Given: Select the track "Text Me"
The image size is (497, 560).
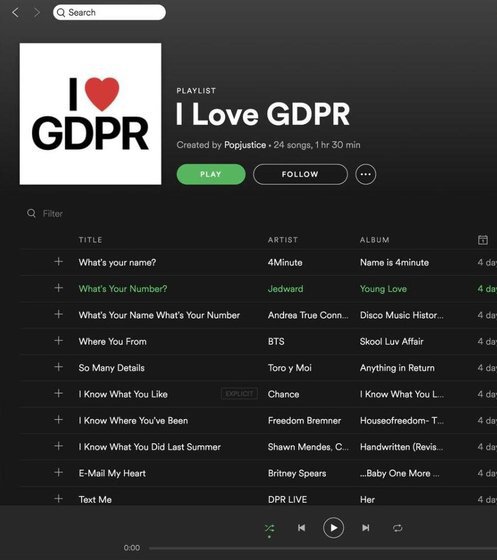Looking at the screenshot, I should click(x=95, y=500).
